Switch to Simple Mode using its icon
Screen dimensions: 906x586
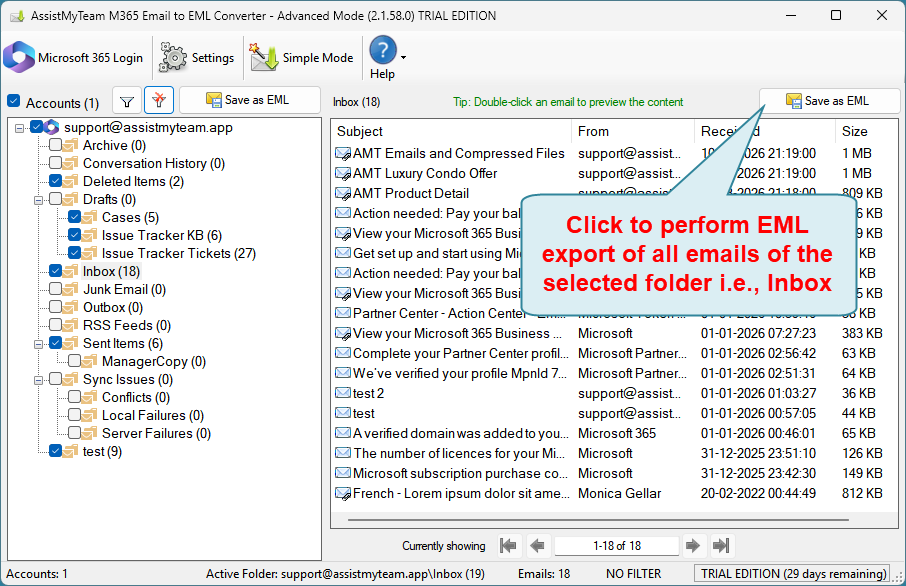[x=264, y=57]
